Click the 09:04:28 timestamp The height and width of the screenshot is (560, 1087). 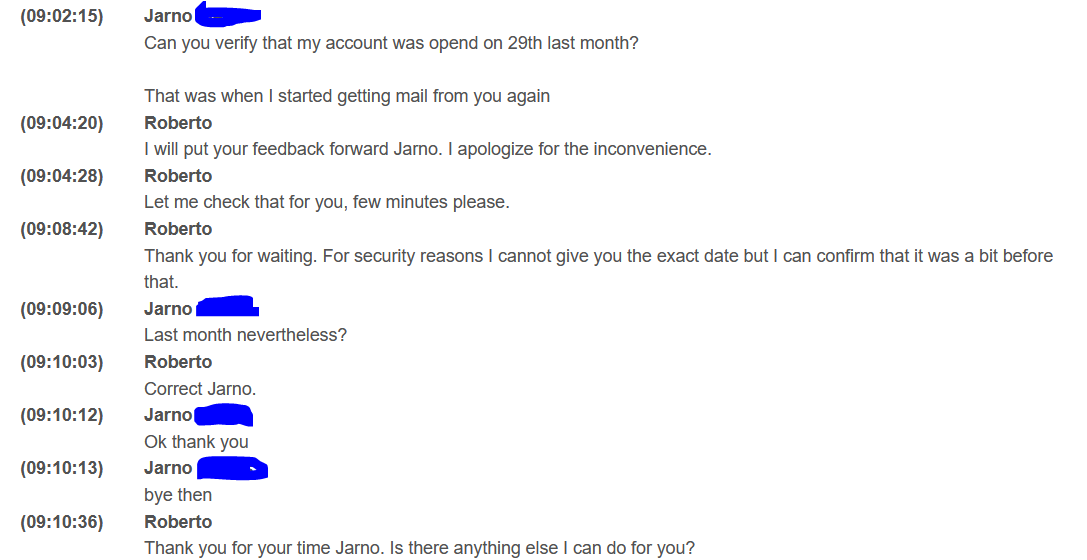pos(62,176)
